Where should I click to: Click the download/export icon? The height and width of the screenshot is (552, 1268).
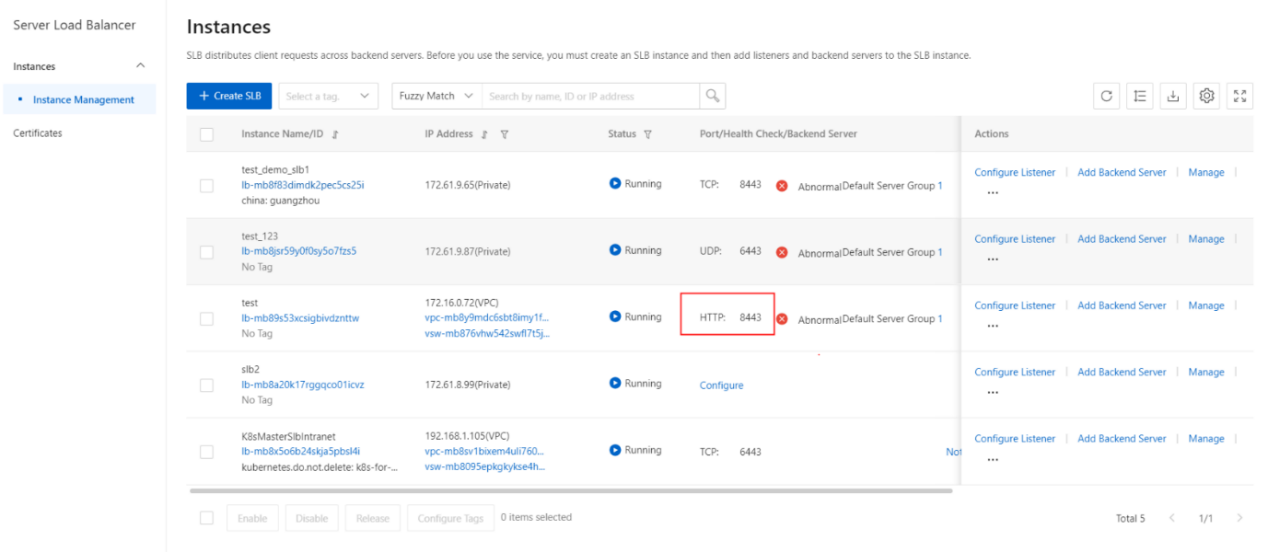pyautogui.click(x=1174, y=96)
